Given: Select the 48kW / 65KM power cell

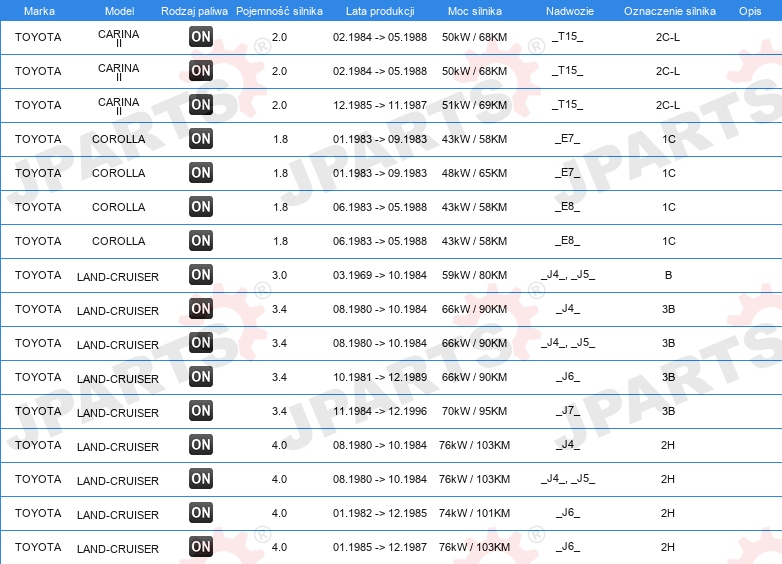Looking at the screenshot, I should 474,173.
